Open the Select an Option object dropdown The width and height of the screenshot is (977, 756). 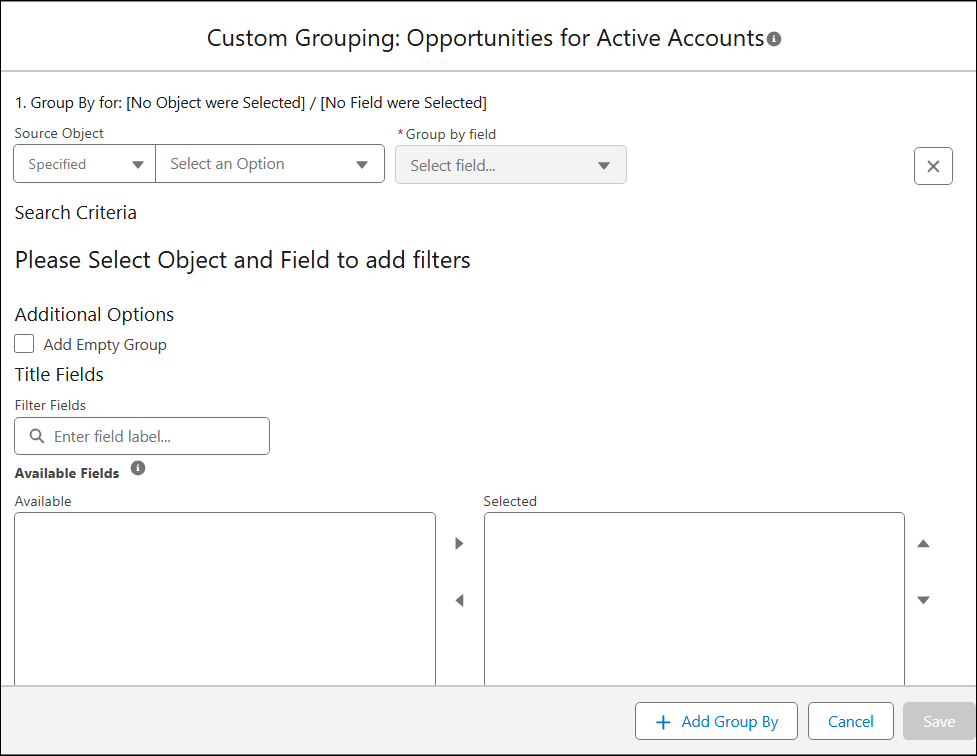click(x=270, y=163)
